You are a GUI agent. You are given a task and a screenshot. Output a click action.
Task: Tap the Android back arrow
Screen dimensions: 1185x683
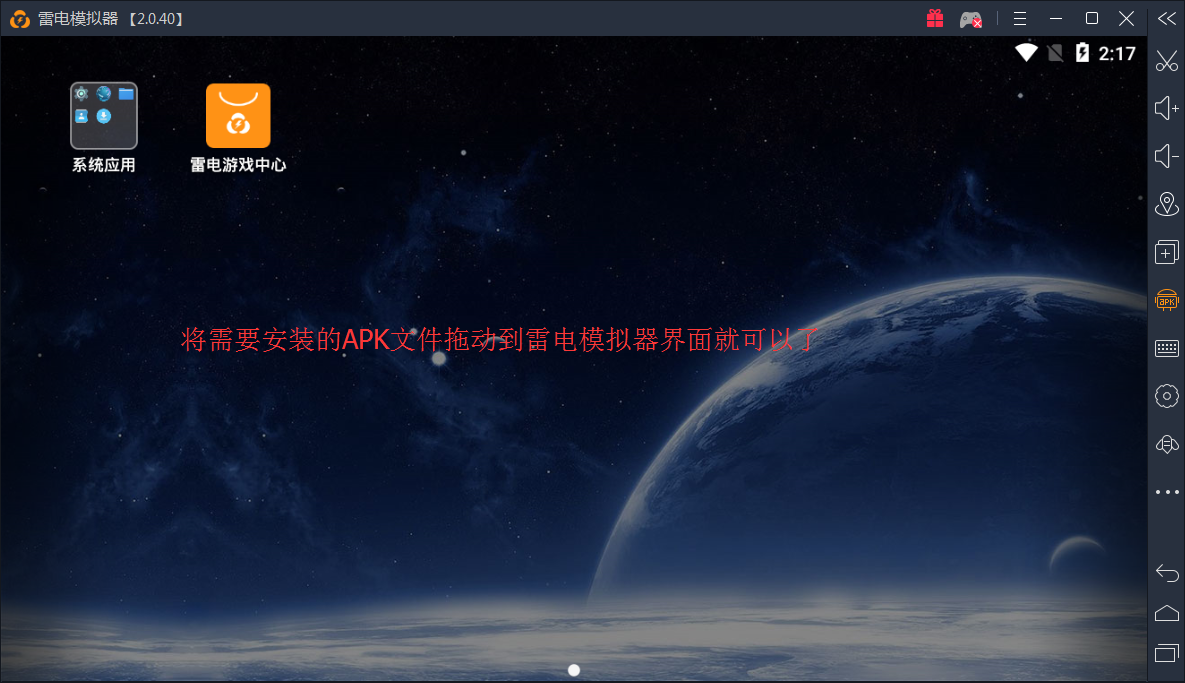click(x=1167, y=573)
